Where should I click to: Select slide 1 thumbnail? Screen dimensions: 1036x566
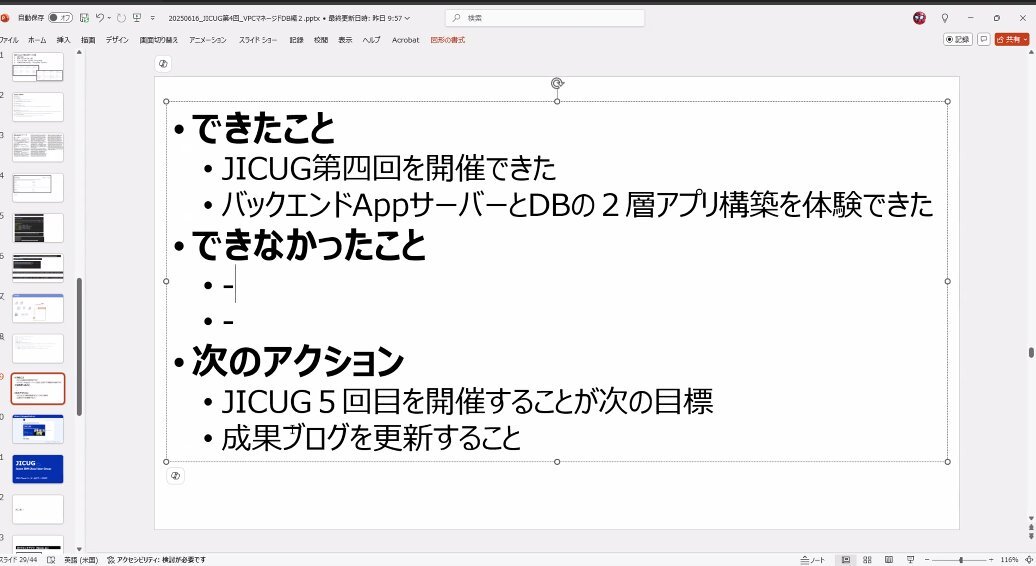[x=38, y=67]
